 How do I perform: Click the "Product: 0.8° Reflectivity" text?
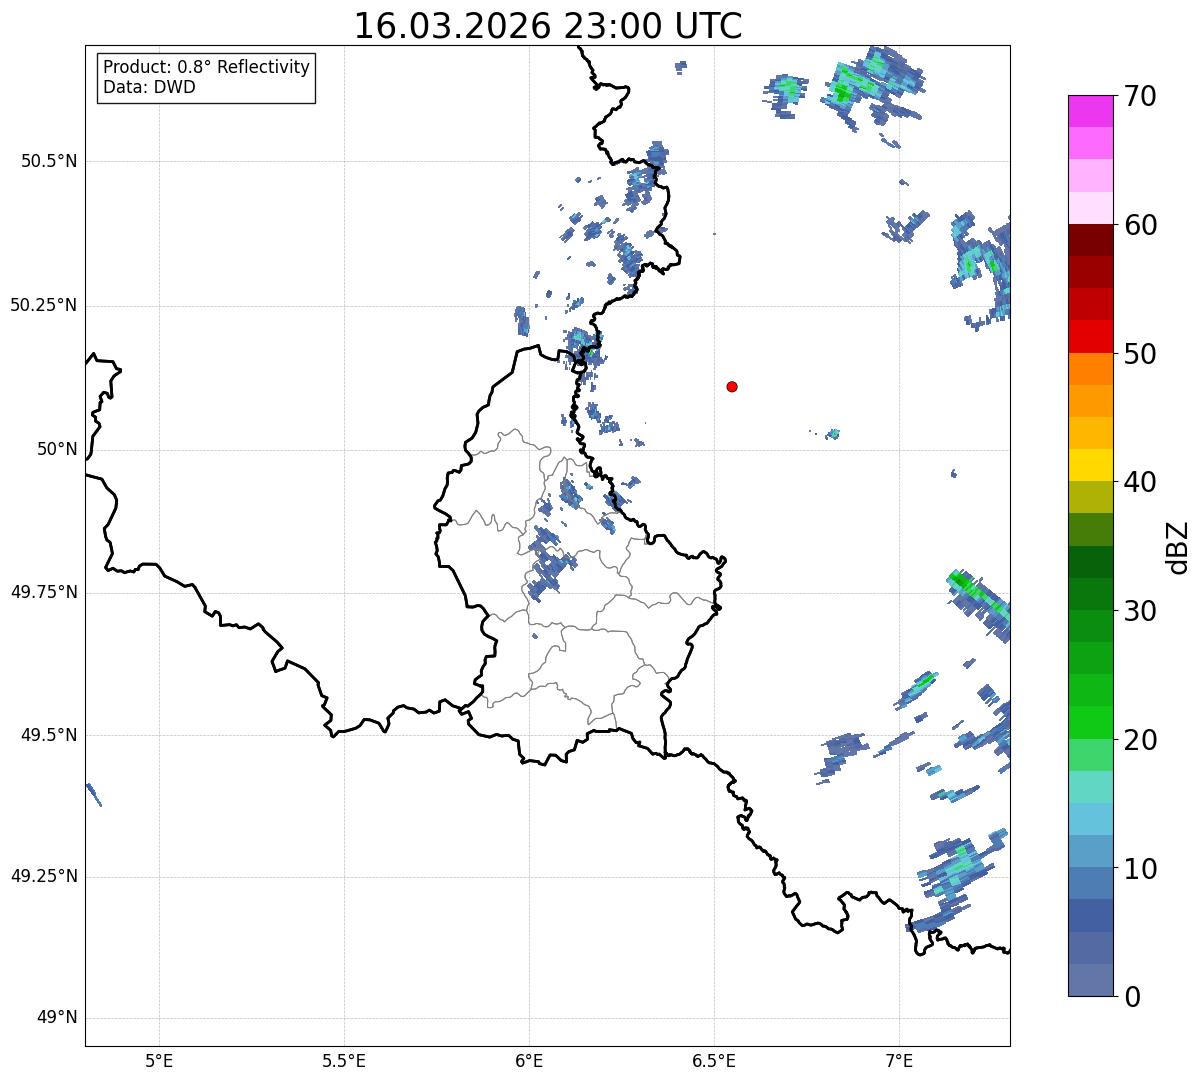[x=206, y=67]
